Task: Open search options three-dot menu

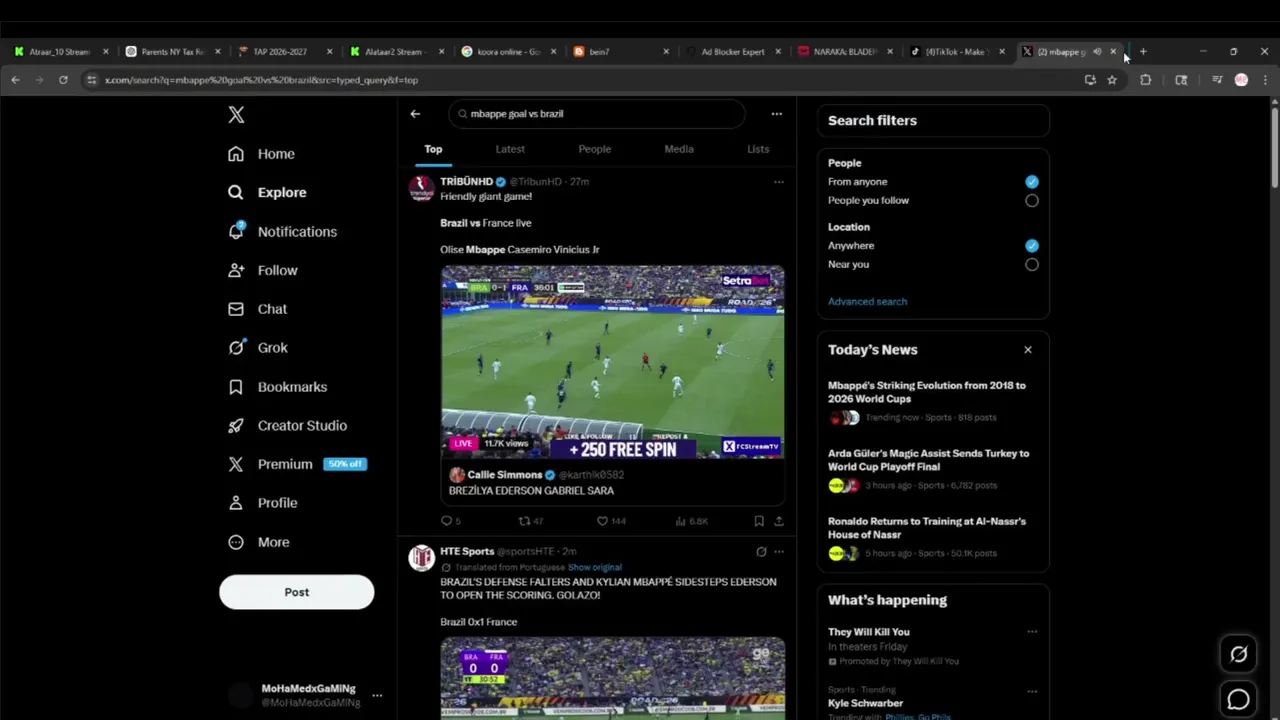Action: click(x=776, y=114)
